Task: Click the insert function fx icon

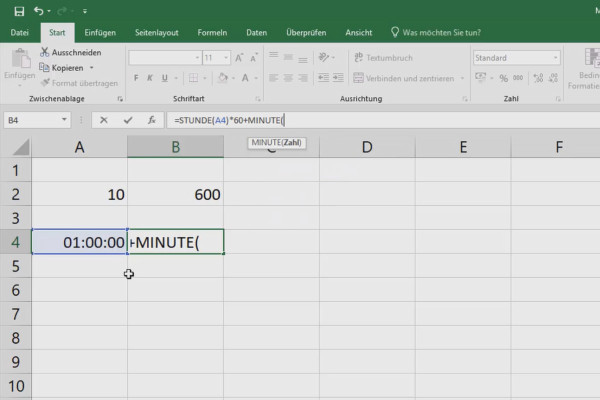Action: [x=152, y=120]
